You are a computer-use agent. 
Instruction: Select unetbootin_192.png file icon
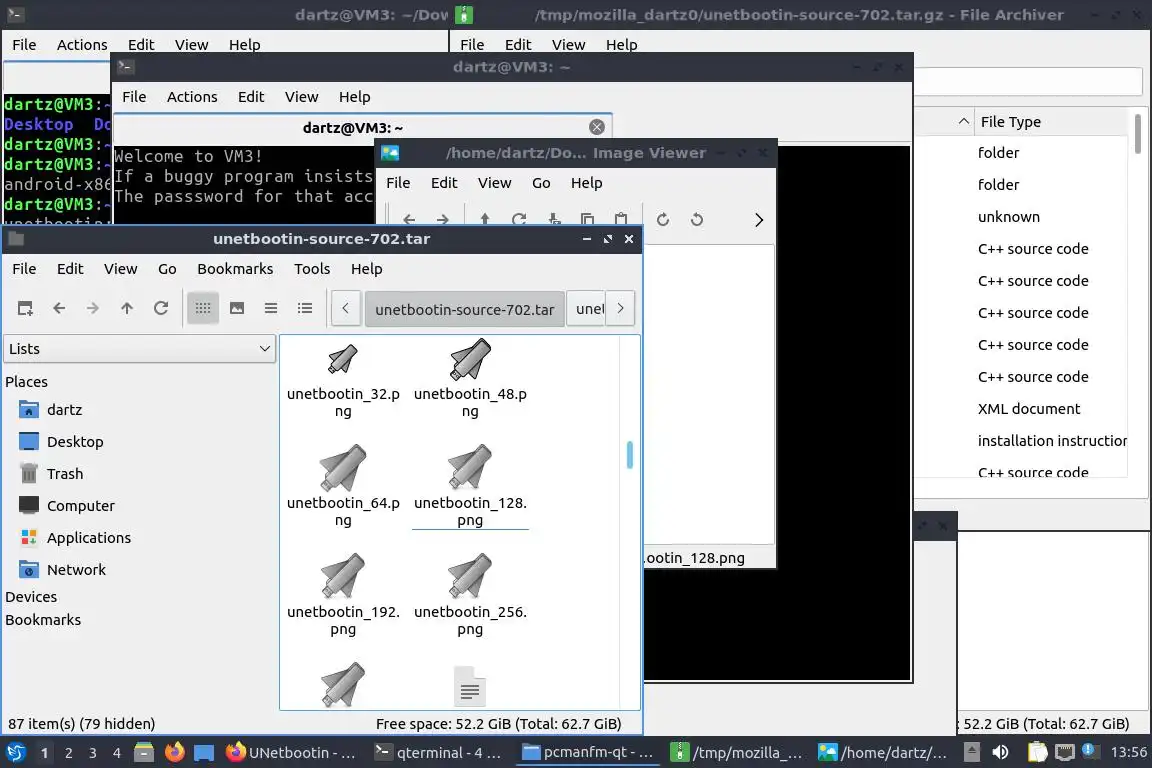click(x=343, y=576)
